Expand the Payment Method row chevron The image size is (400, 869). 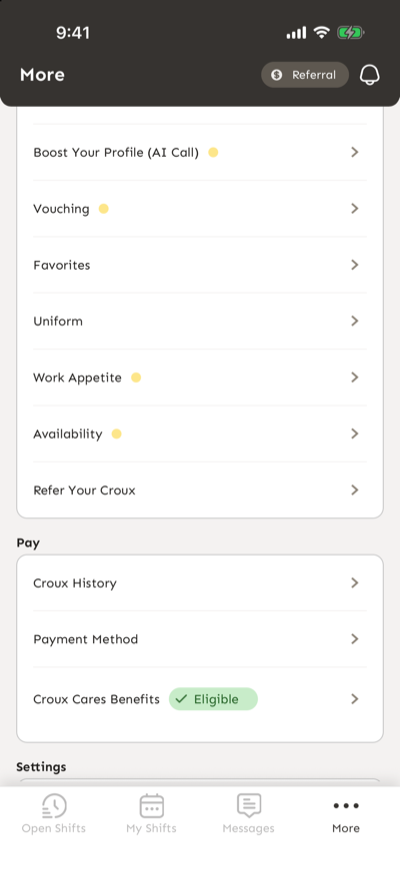(355, 639)
